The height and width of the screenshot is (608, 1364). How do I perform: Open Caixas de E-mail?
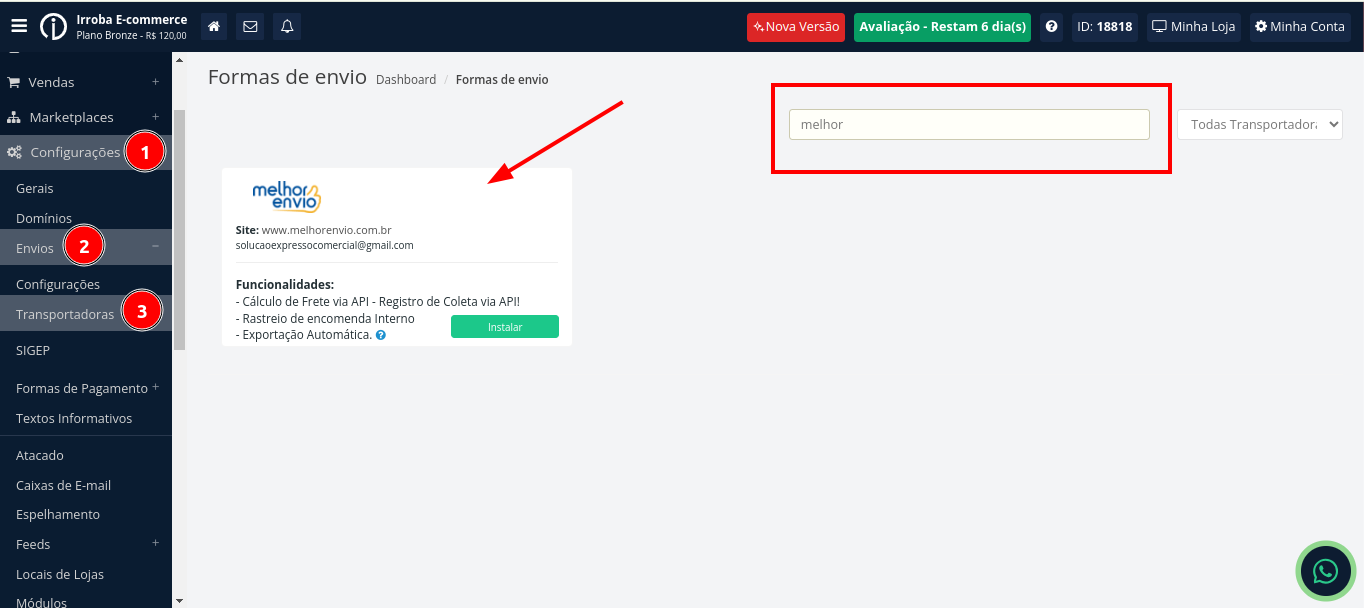tap(63, 486)
